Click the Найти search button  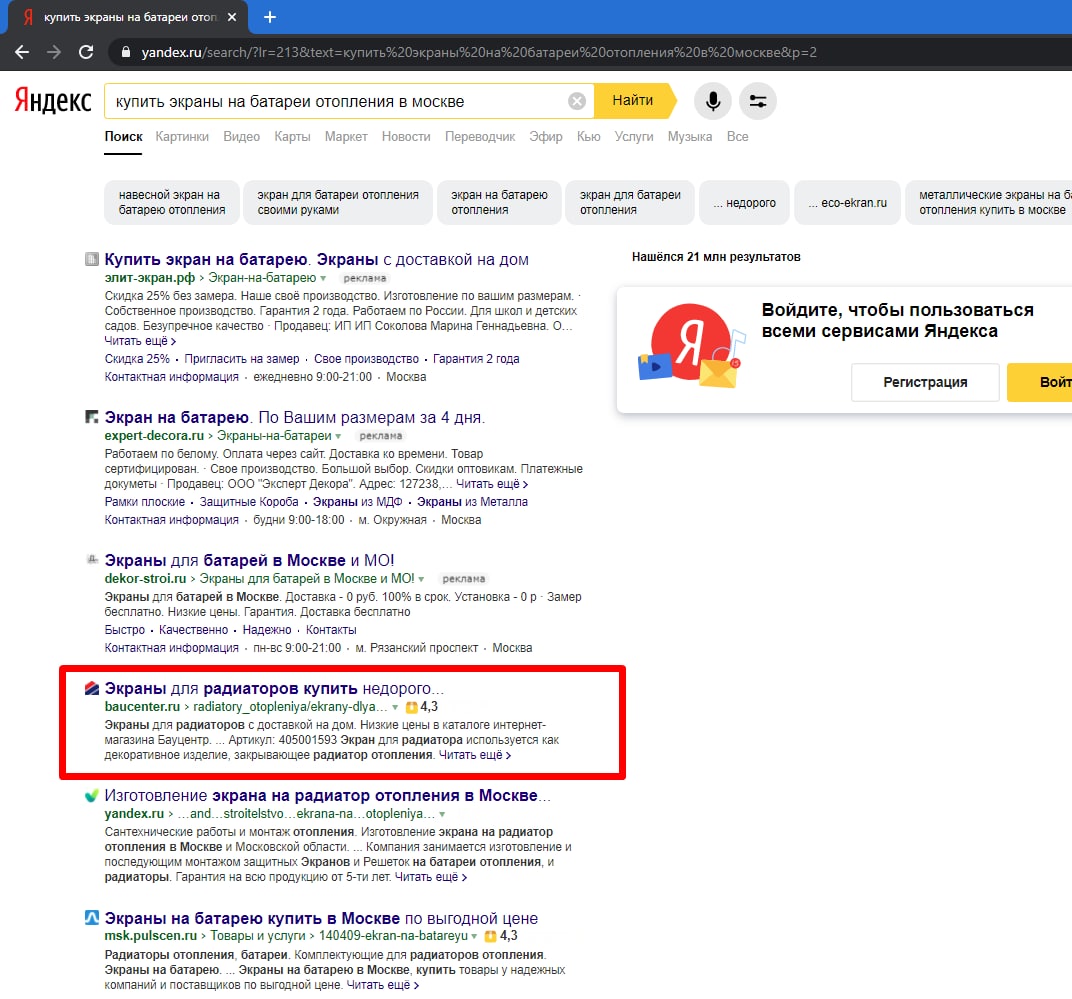(x=633, y=101)
